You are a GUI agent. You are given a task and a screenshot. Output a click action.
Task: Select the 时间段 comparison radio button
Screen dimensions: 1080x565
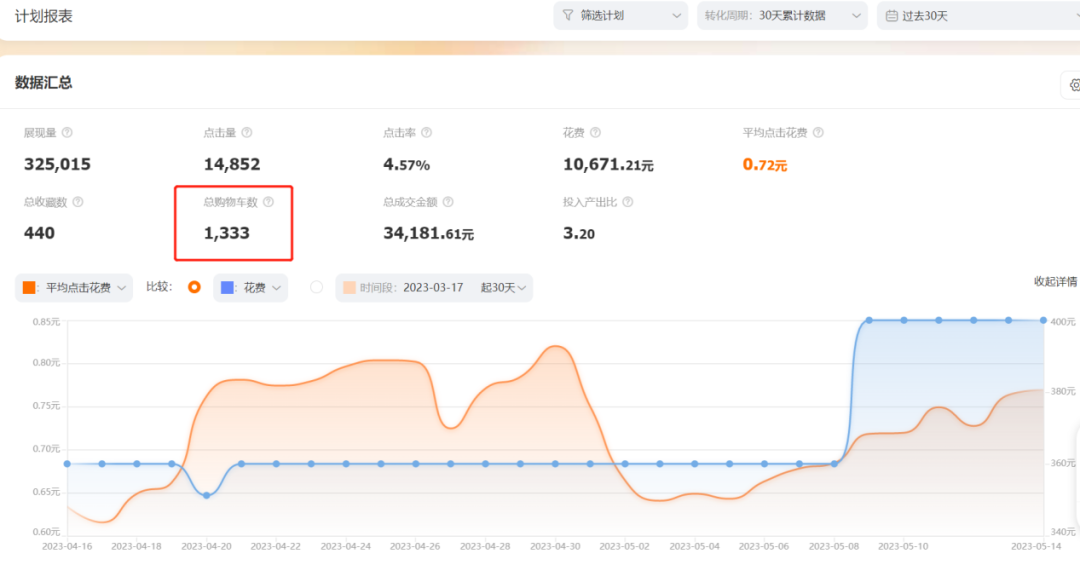pos(317,287)
